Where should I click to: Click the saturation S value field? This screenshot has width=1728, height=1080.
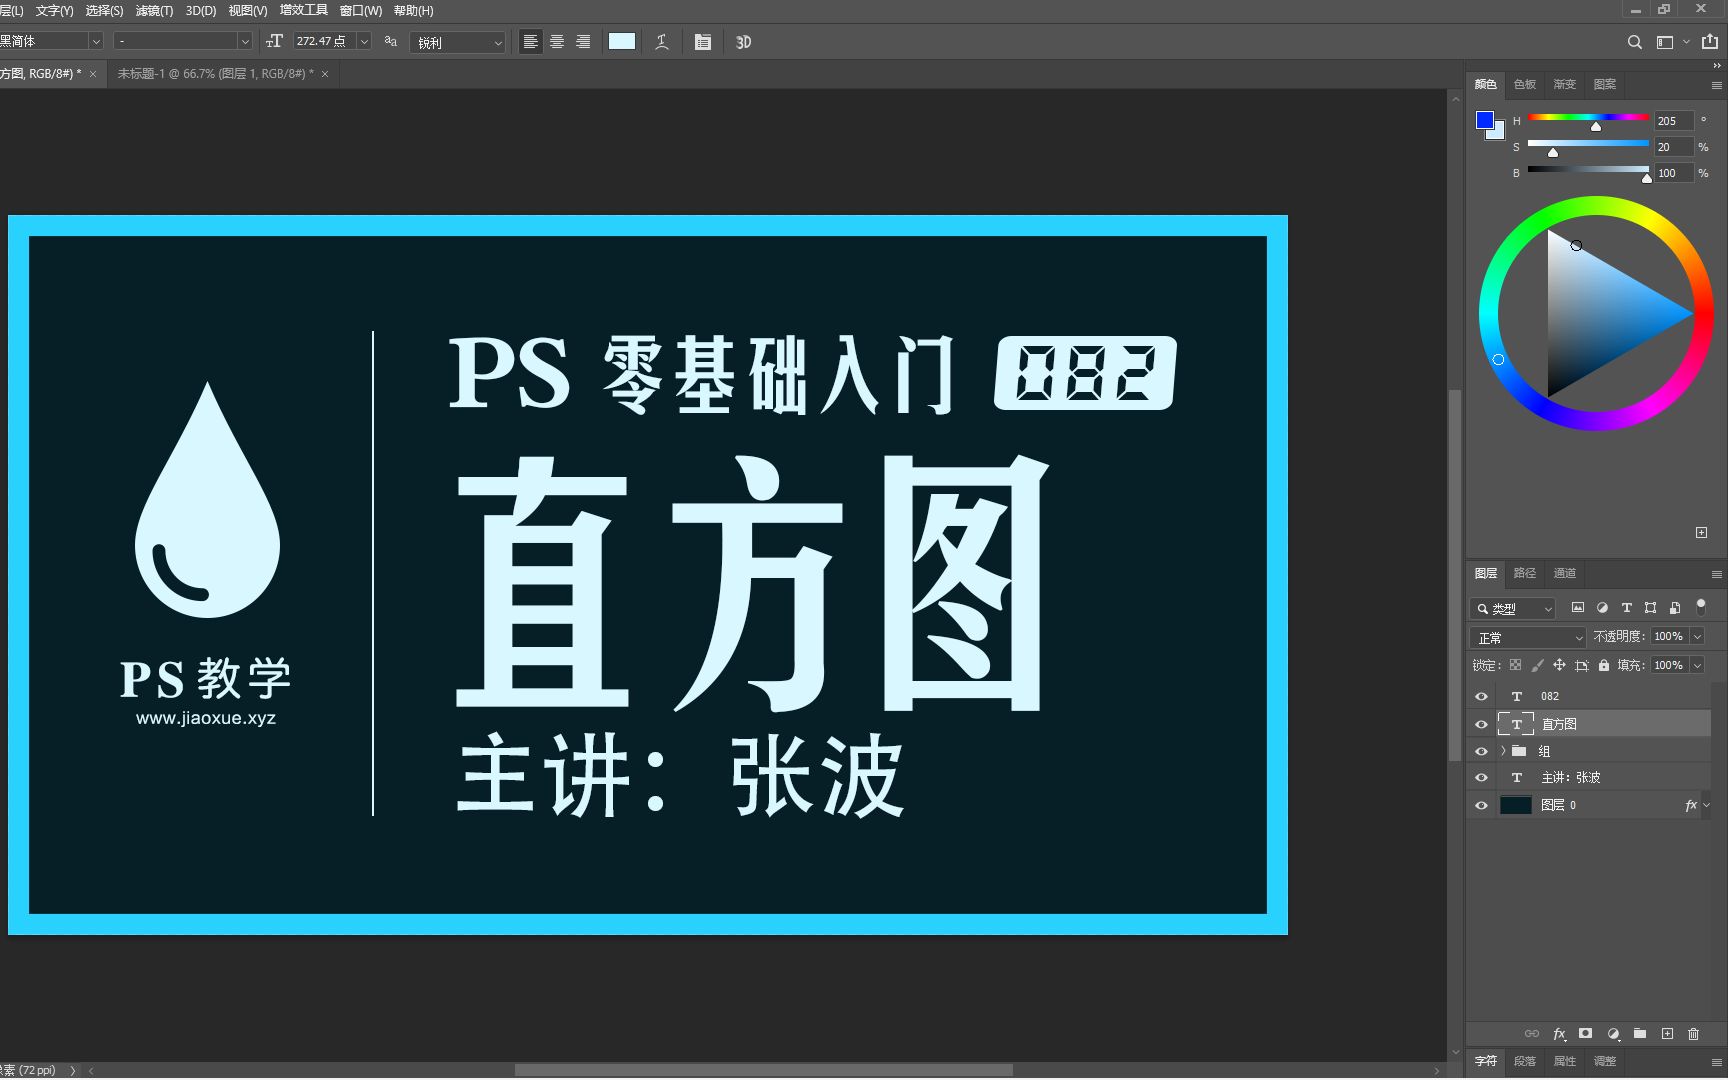click(1673, 147)
